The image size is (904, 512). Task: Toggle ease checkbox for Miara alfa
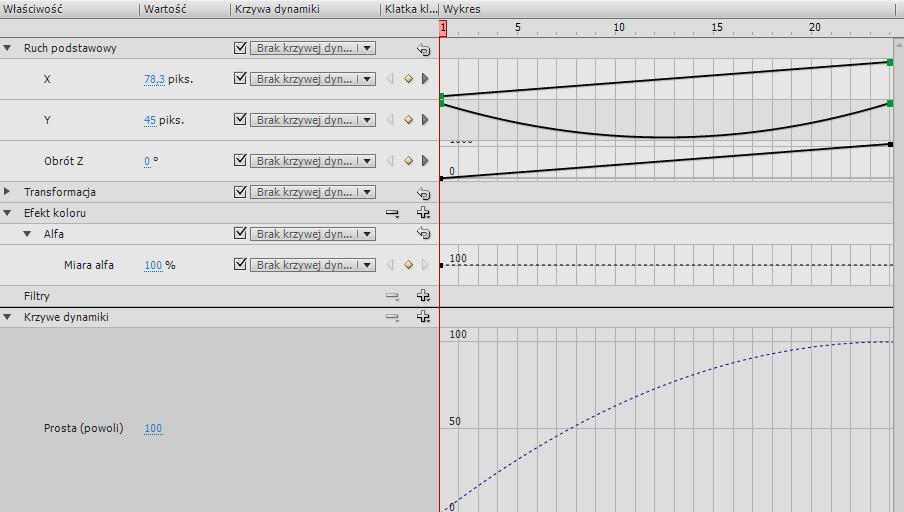pyautogui.click(x=240, y=264)
